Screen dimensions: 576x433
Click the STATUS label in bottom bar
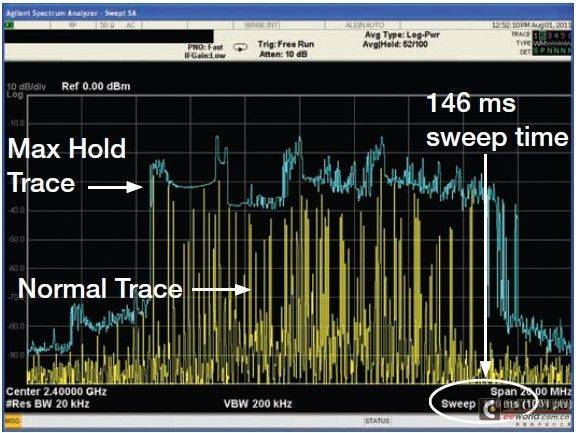click(x=377, y=421)
